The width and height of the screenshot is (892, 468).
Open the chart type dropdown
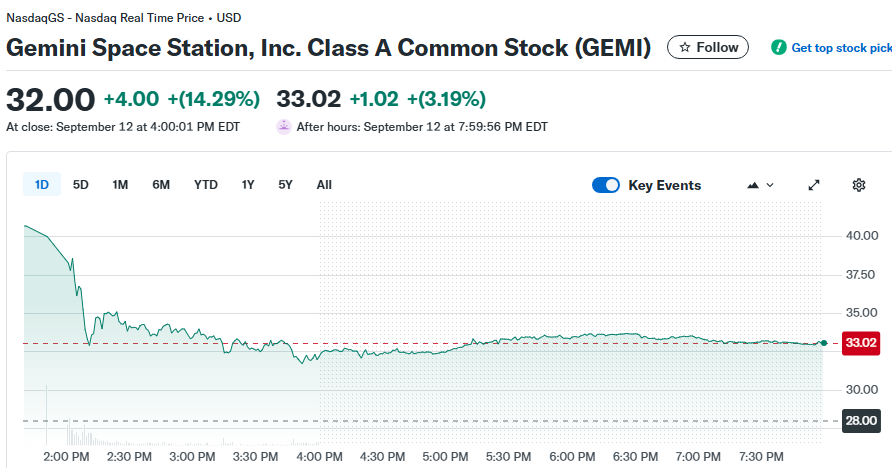pyautogui.click(x=760, y=185)
